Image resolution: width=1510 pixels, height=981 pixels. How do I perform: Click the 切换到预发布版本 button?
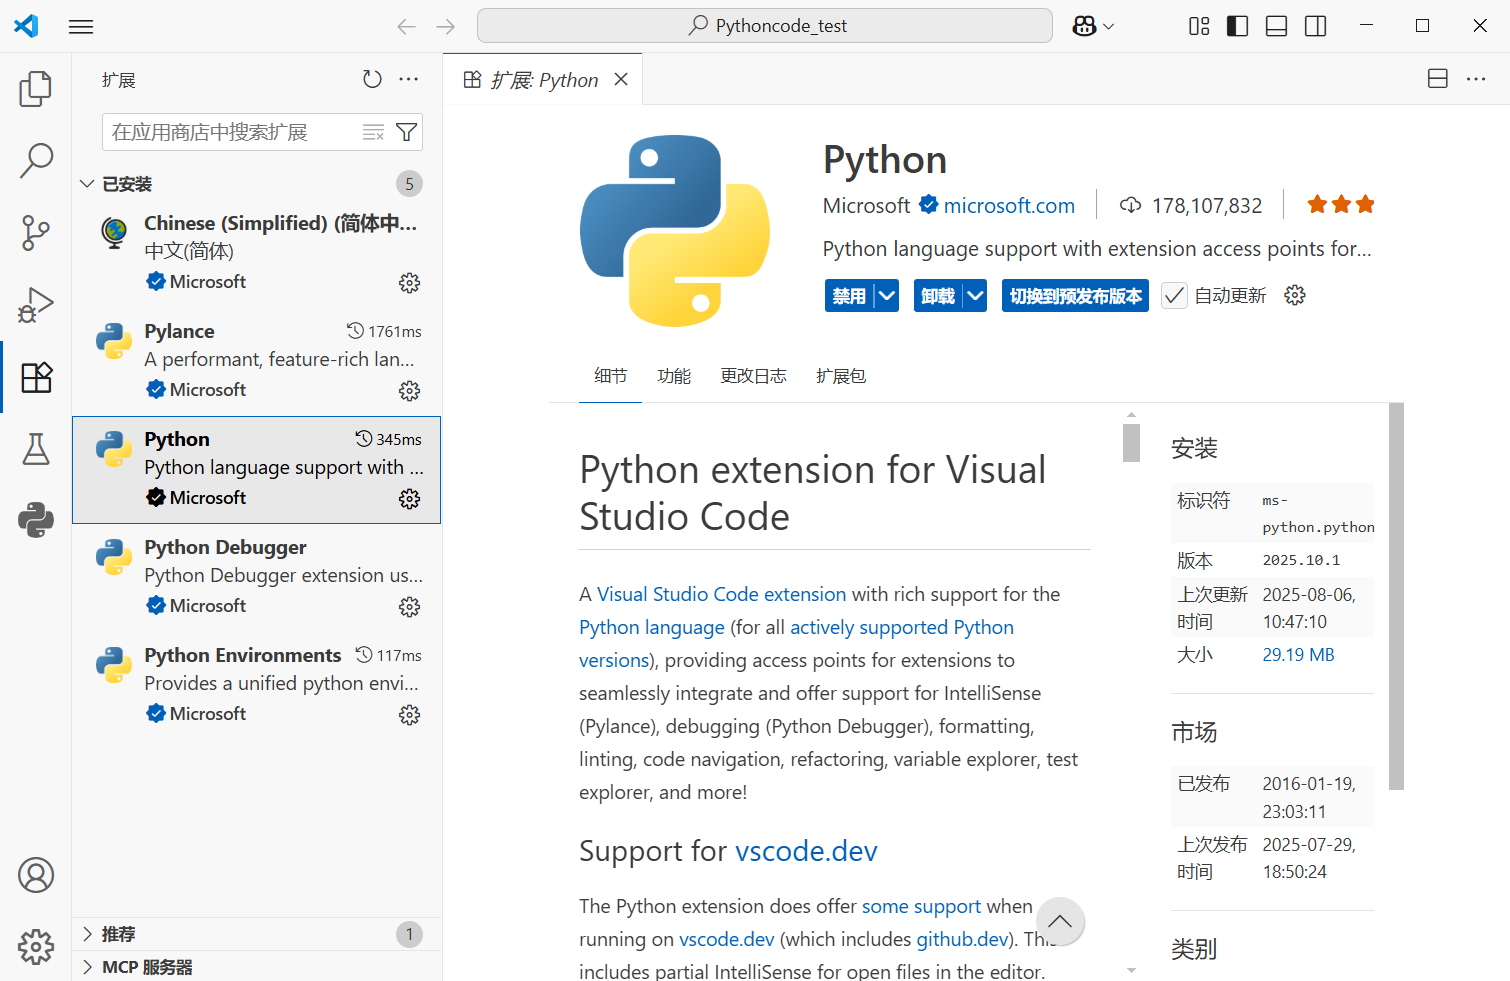(x=1075, y=296)
